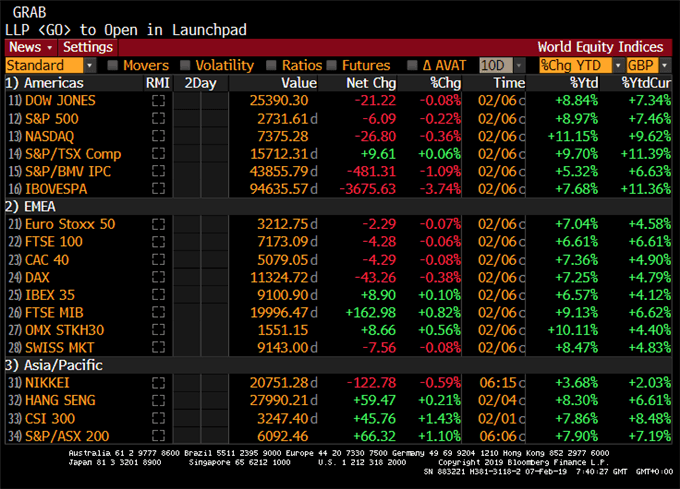This screenshot has height=489, width=680.
Task: Enable the Ratios checkbox
Action: [x=271, y=65]
